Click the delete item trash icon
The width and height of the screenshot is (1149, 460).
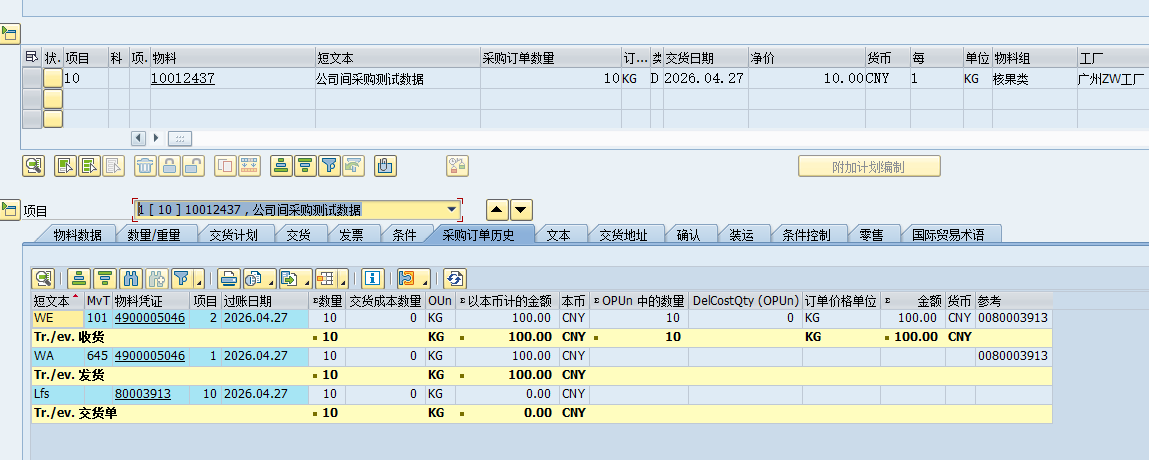click(145, 166)
